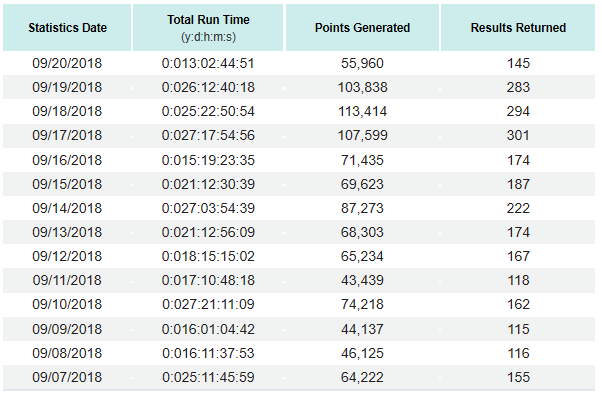
Task: Click run time 0:021:12:56:09
Action: click(208, 232)
